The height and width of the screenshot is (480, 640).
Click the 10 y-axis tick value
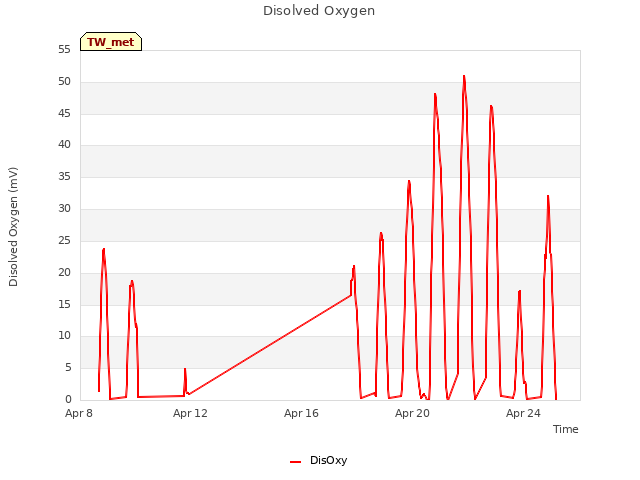(64, 336)
